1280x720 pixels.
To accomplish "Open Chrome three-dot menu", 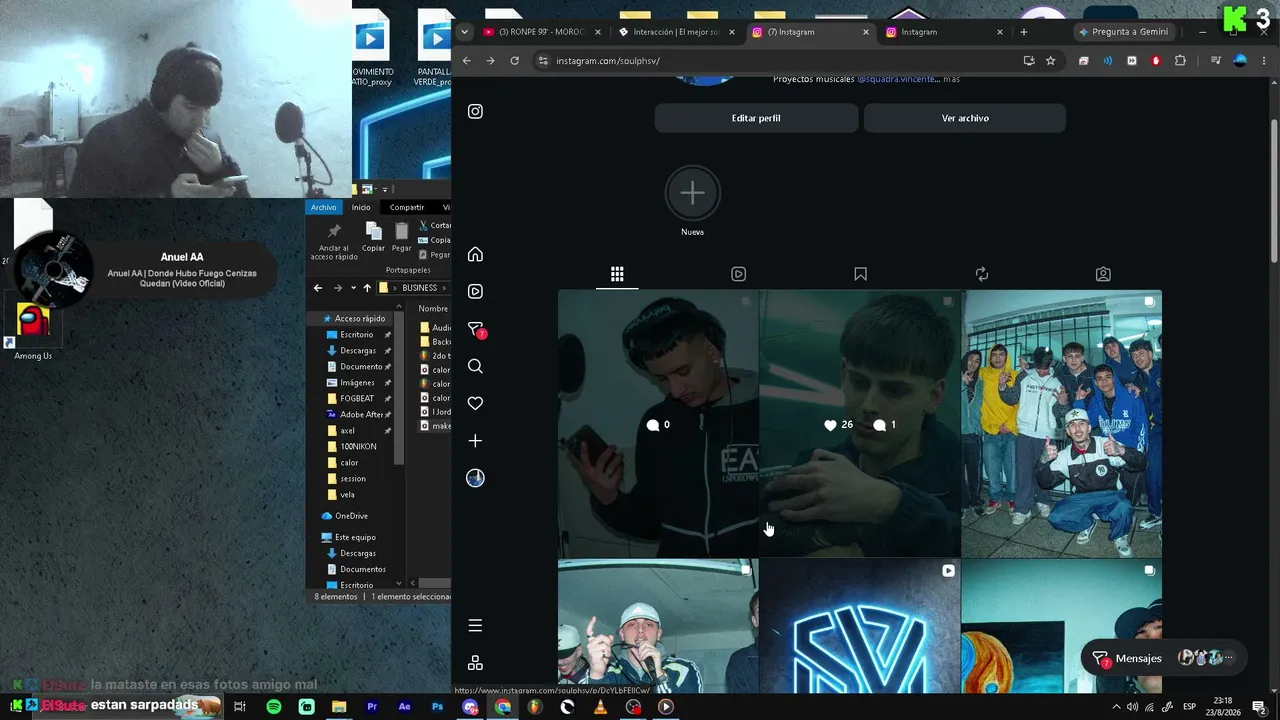I will pyautogui.click(x=1264, y=61).
